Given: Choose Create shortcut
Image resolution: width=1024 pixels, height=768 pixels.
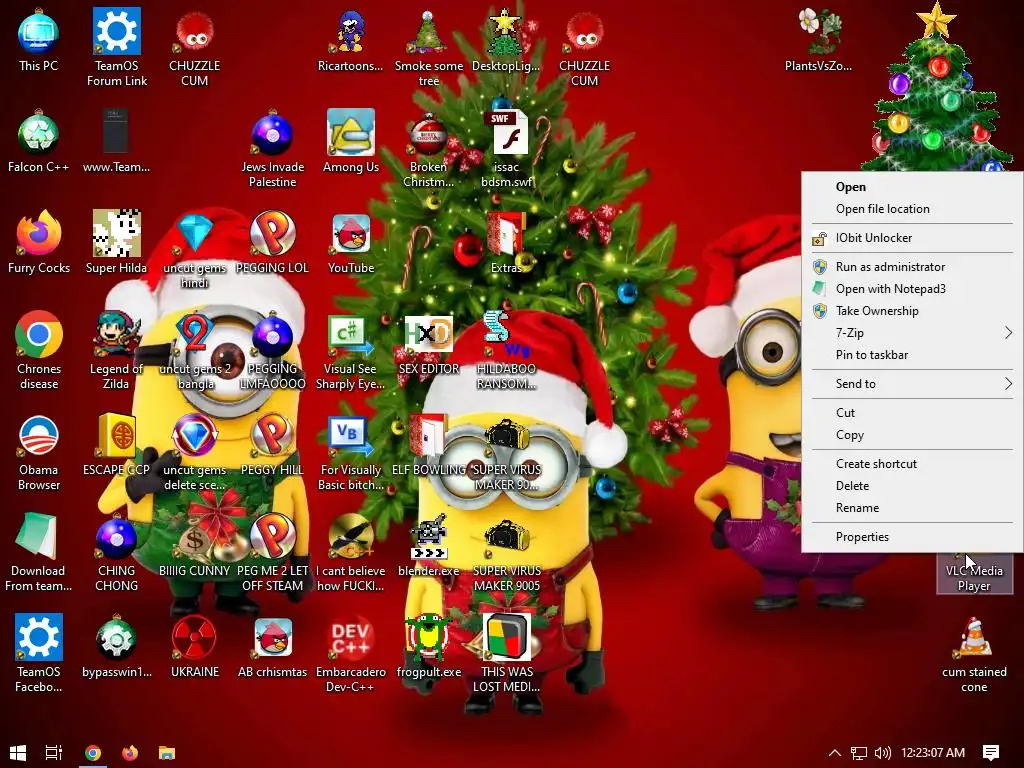Looking at the screenshot, I should [912, 464].
